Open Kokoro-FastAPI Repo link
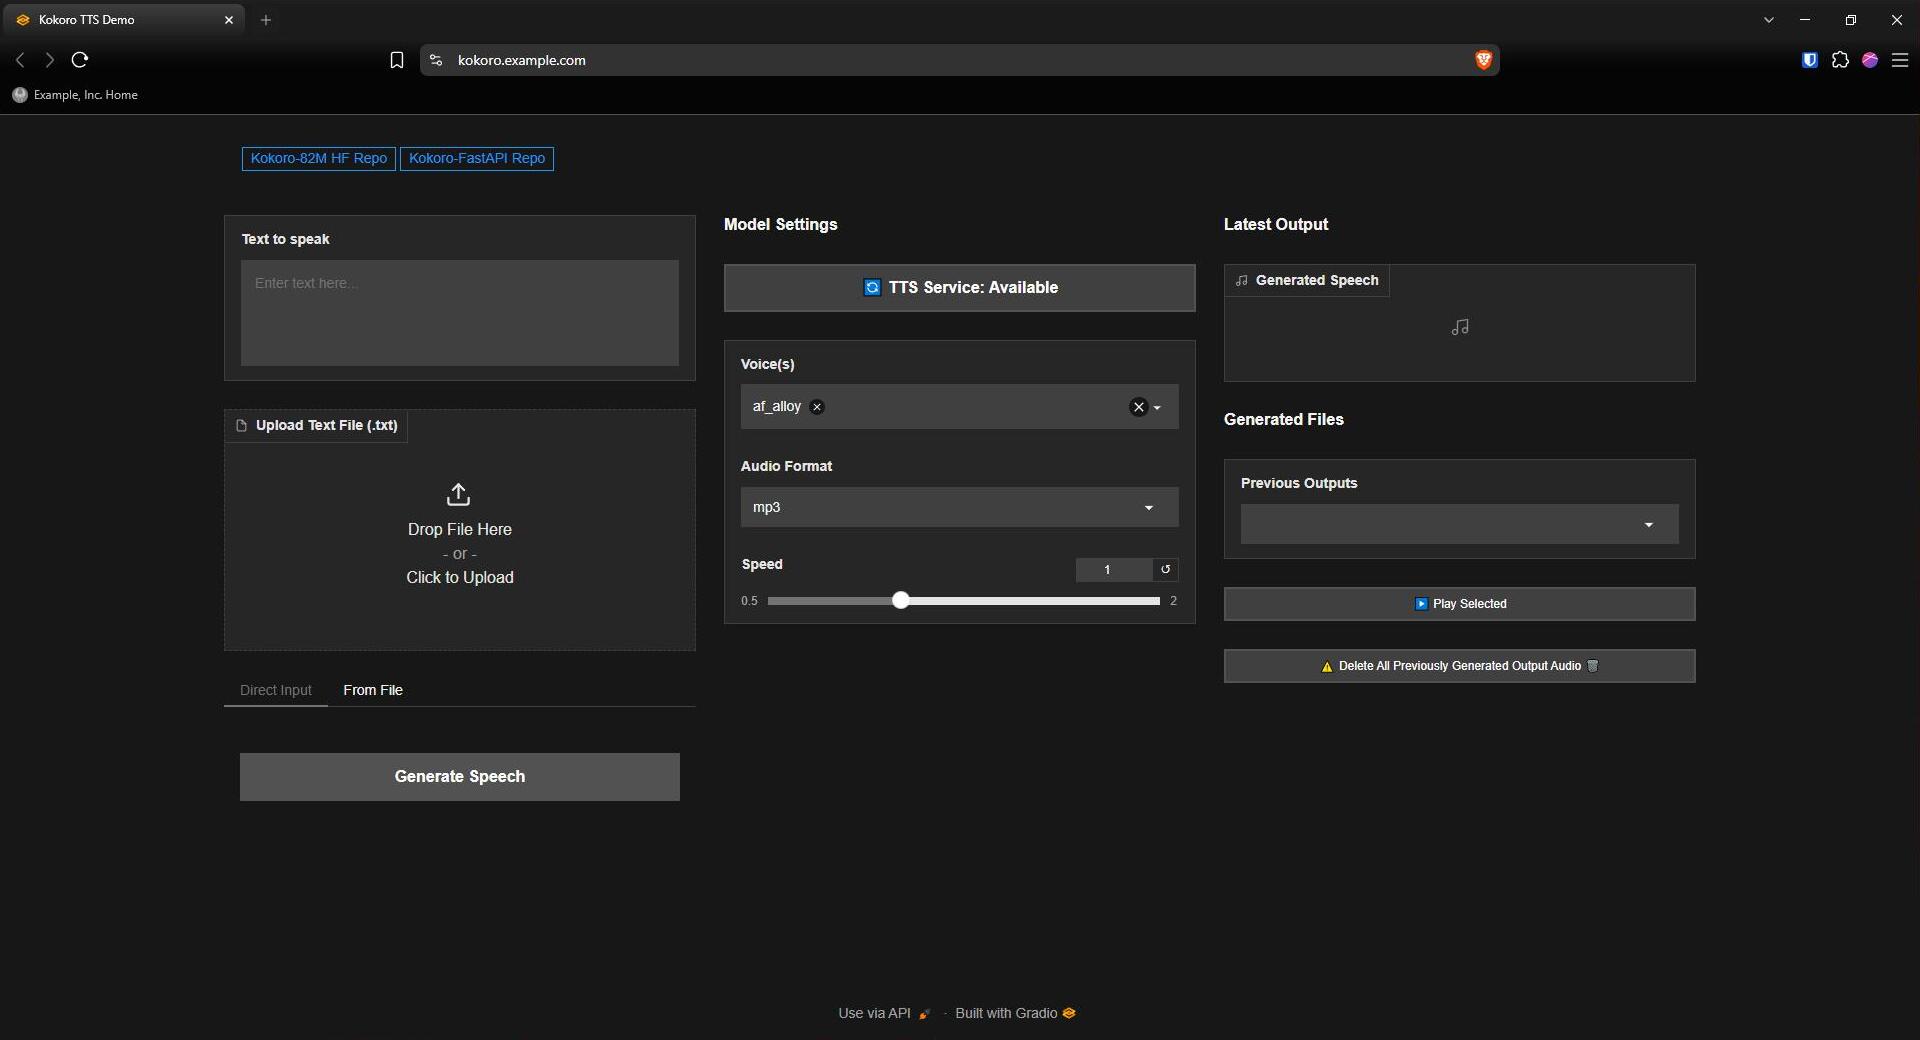1920x1040 pixels. (477, 159)
